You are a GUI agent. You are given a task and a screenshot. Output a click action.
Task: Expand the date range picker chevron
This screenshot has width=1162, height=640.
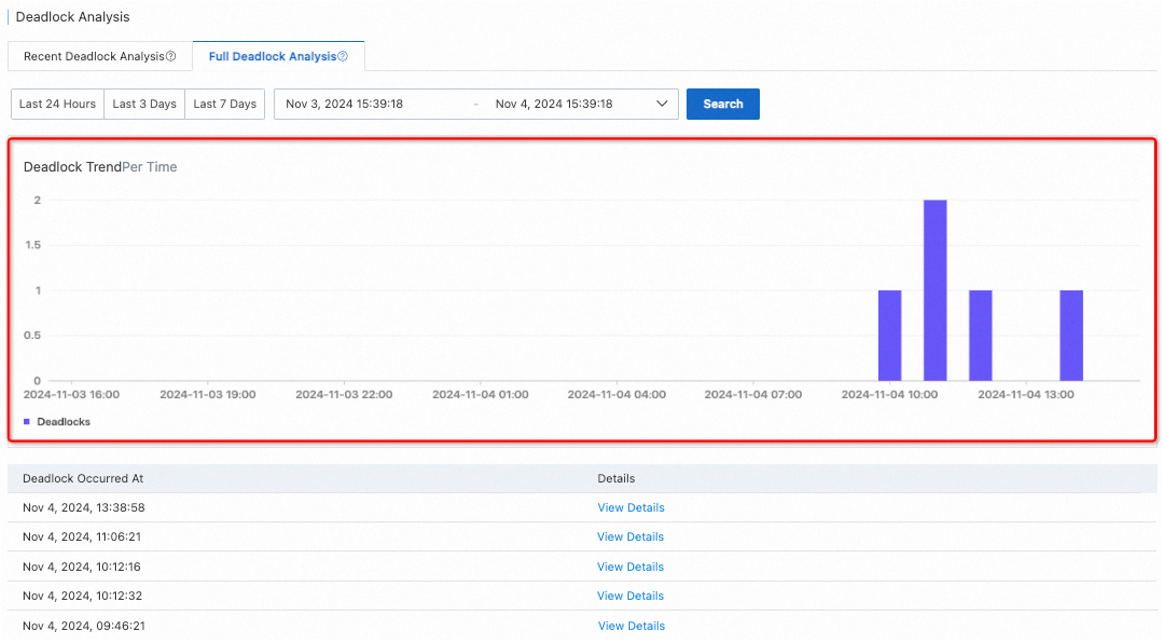(x=662, y=104)
